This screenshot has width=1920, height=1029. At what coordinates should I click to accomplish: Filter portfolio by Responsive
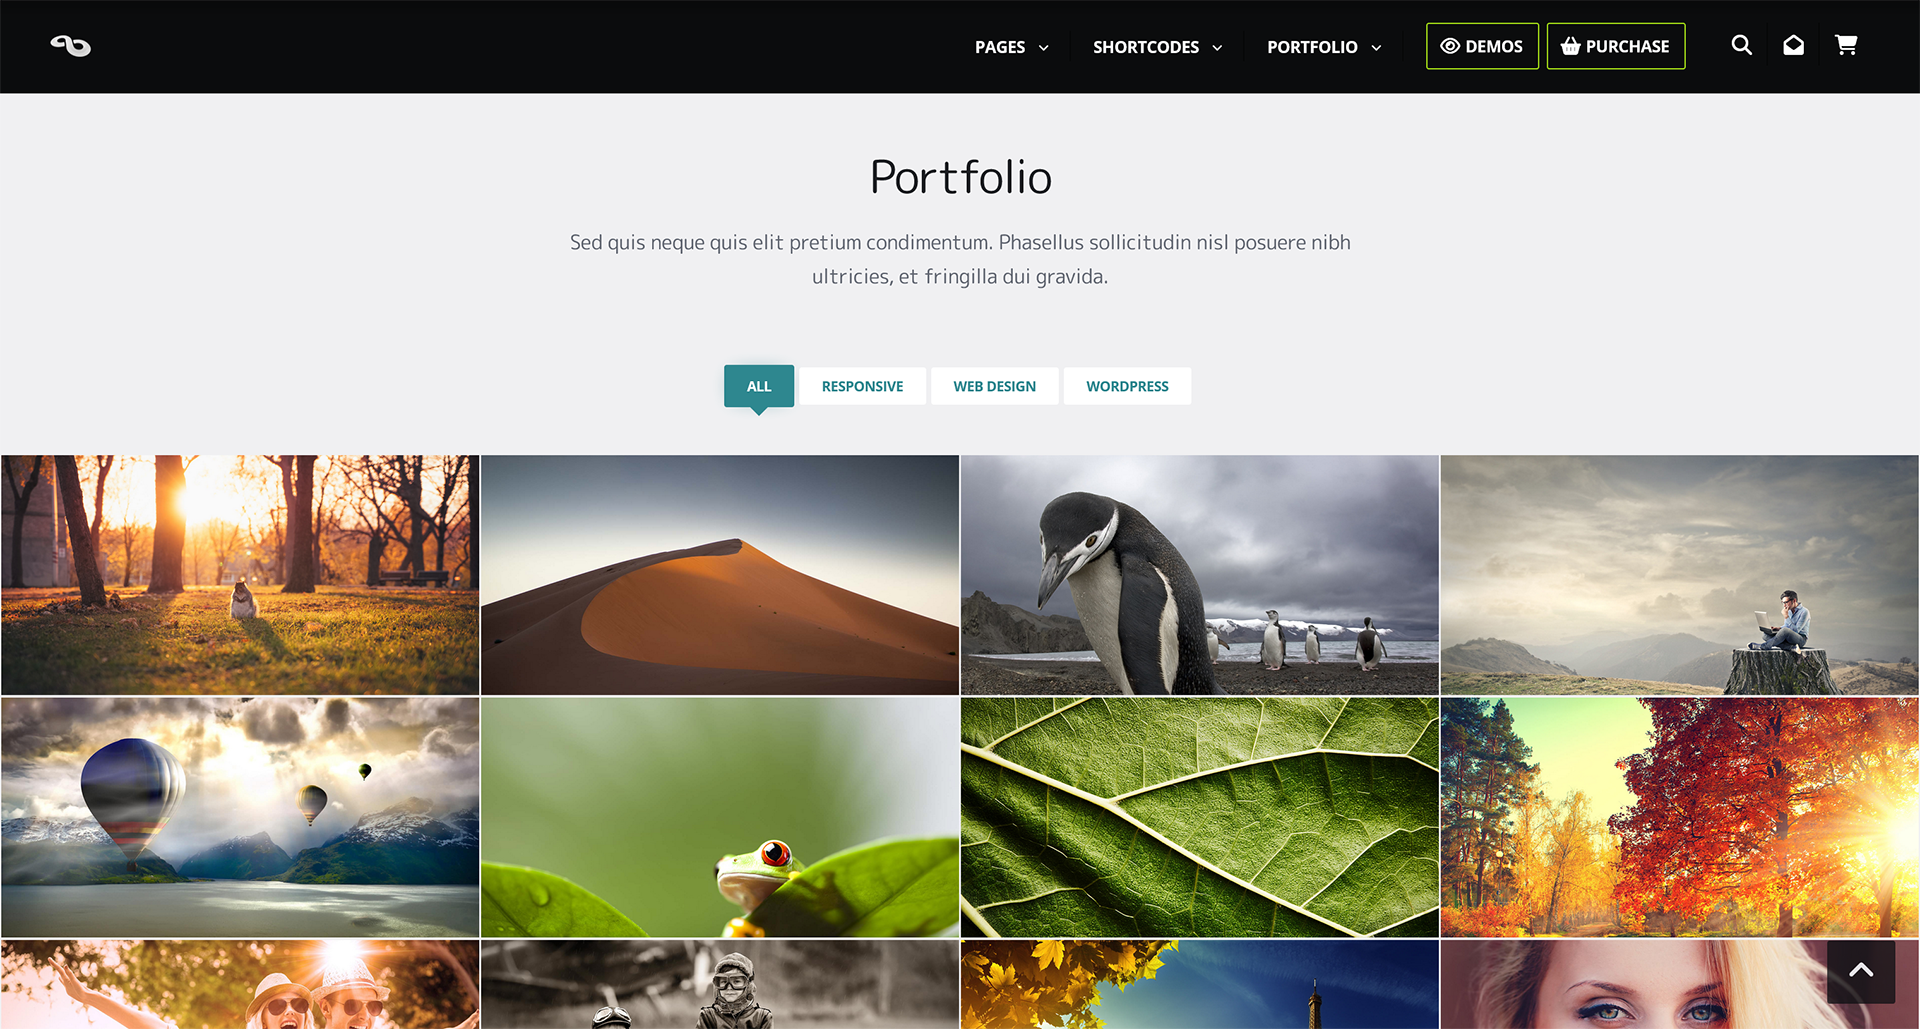click(862, 386)
